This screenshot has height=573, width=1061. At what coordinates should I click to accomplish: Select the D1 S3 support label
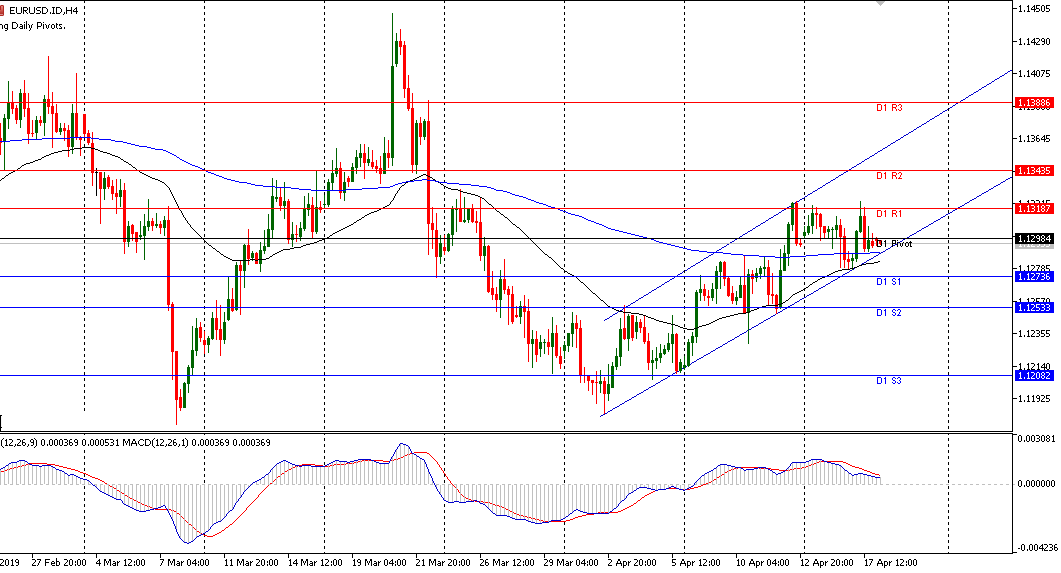pyautogui.click(x=888, y=381)
